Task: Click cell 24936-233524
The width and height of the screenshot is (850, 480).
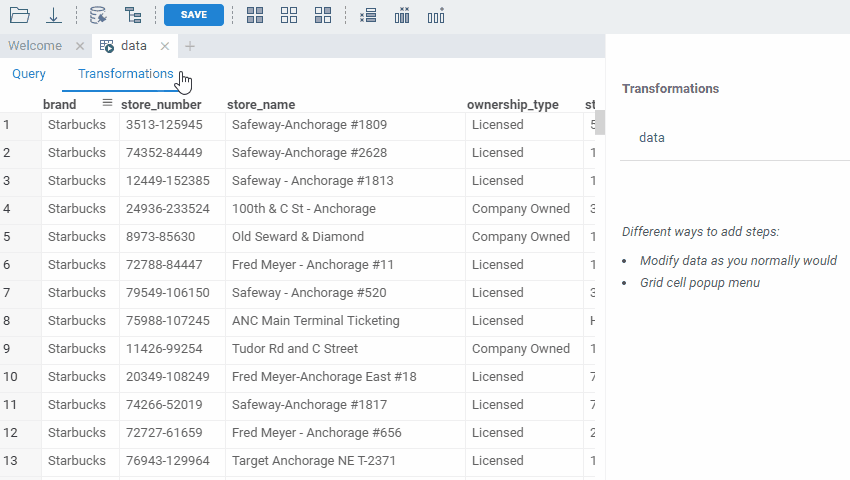Action: (172, 209)
